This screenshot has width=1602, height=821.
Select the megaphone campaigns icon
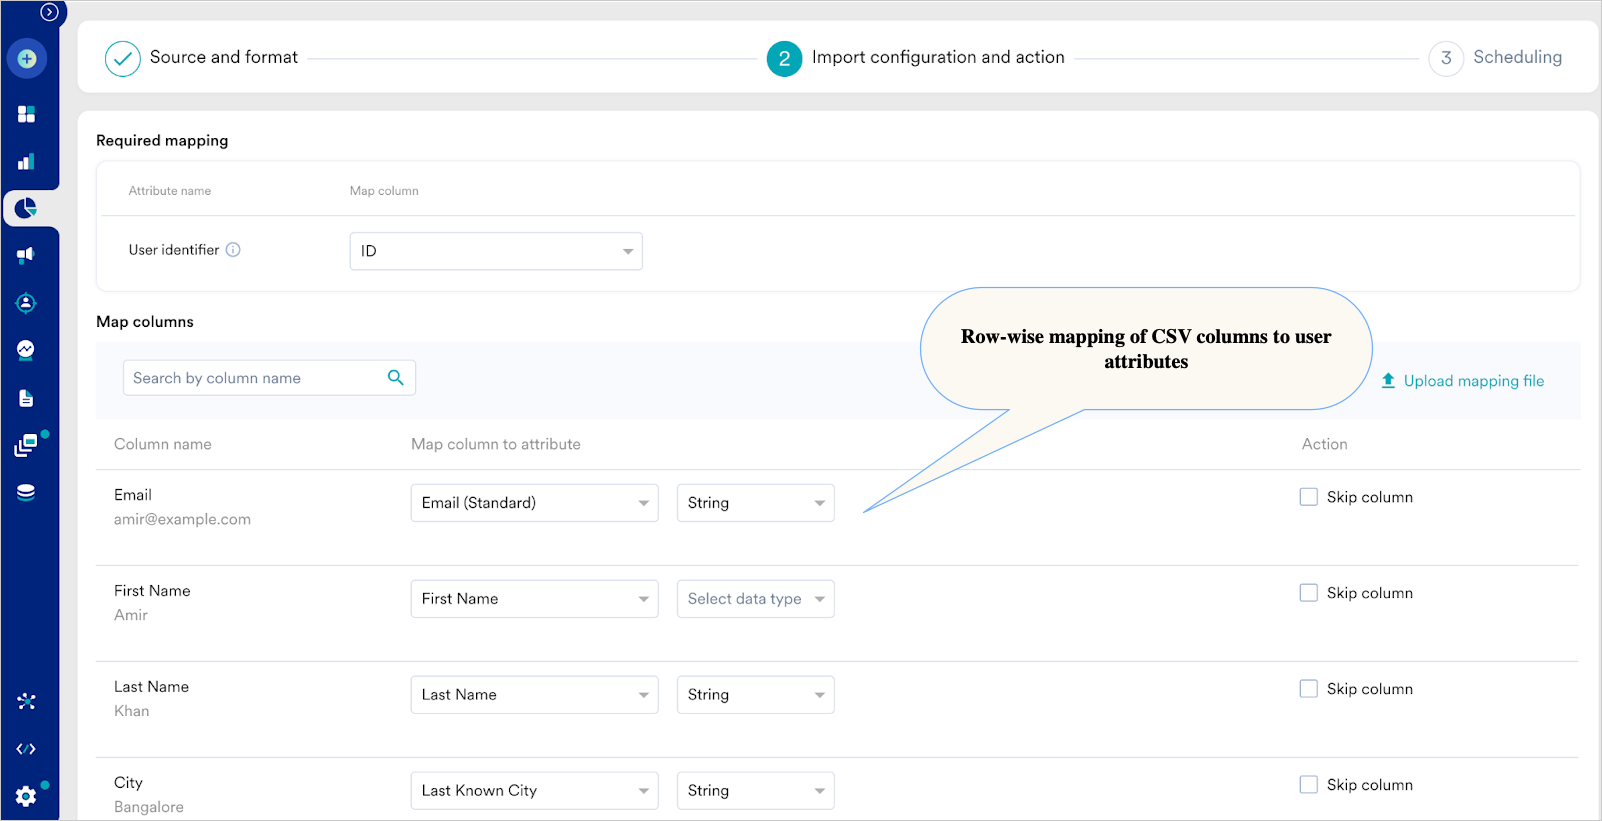[27, 255]
